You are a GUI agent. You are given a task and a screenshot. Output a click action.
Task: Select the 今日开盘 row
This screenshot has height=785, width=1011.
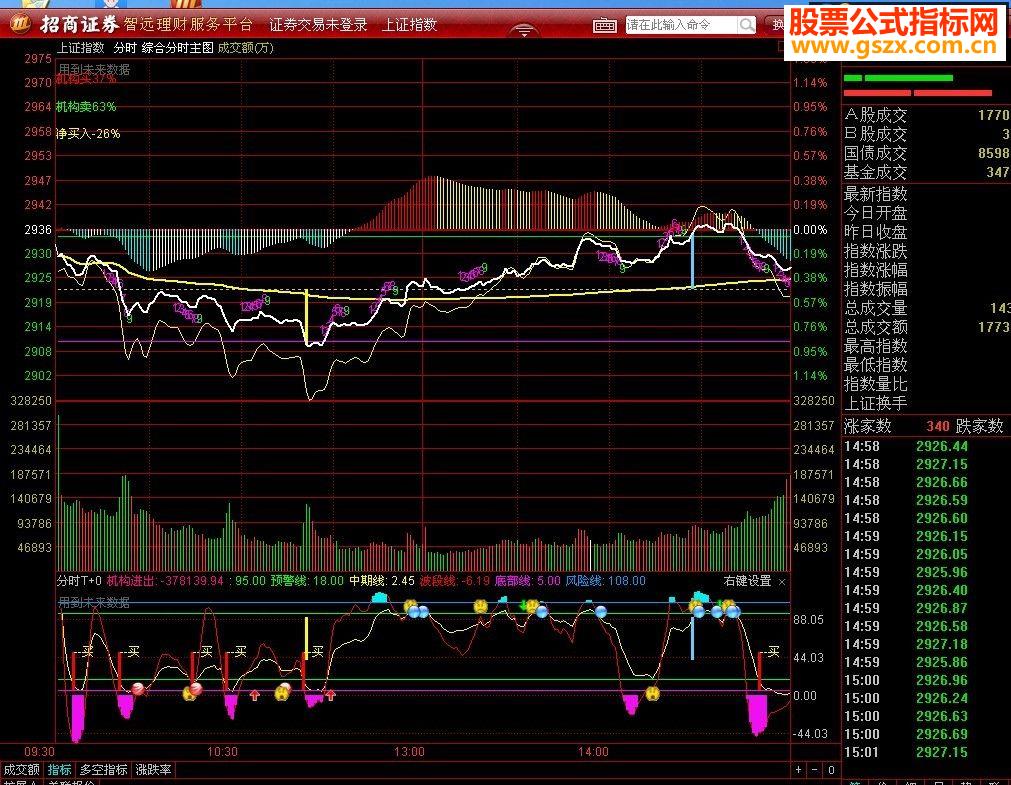tap(926, 213)
